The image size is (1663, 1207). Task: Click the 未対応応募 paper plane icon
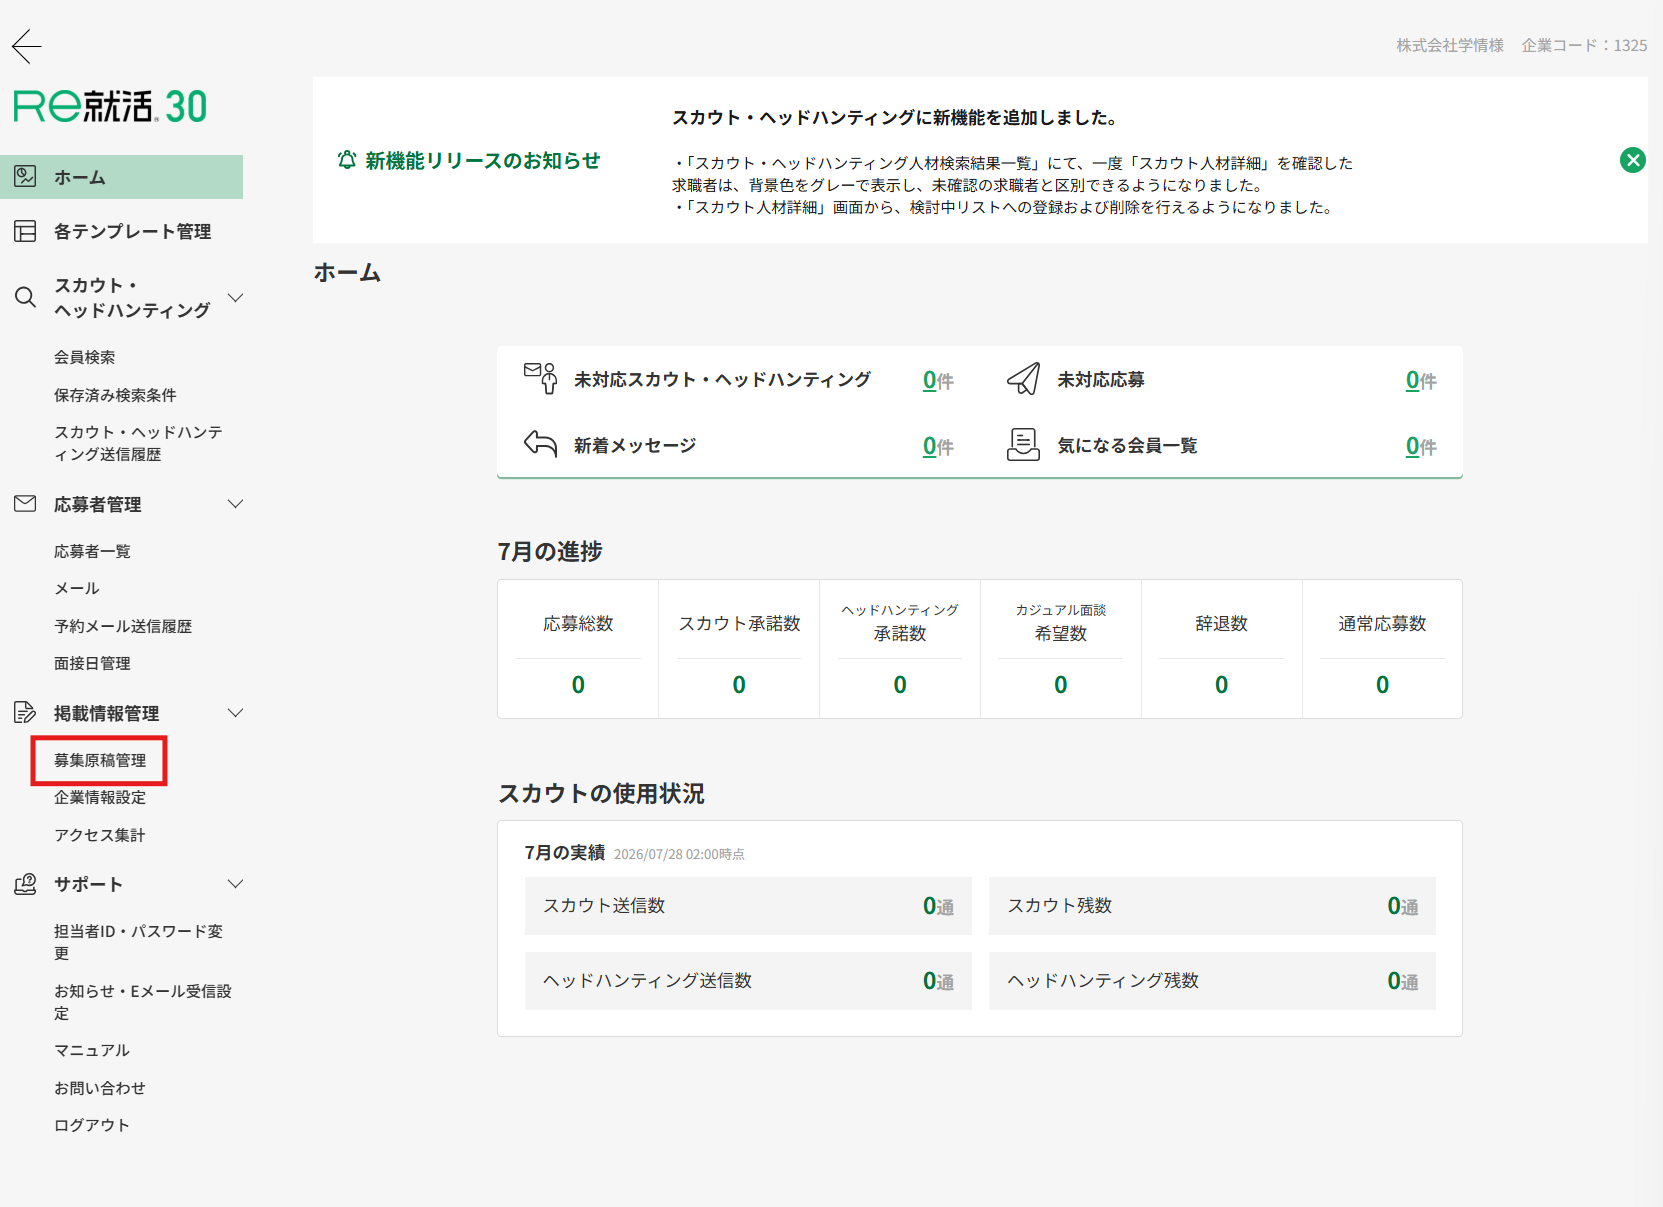click(1024, 378)
